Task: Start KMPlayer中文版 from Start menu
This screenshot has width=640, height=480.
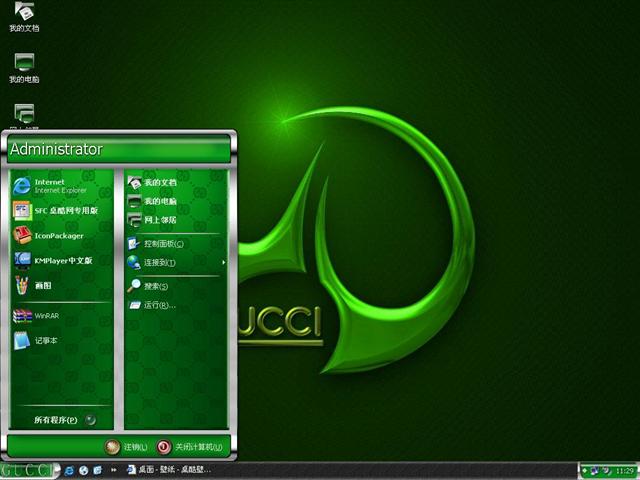Action: pos(61,260)
